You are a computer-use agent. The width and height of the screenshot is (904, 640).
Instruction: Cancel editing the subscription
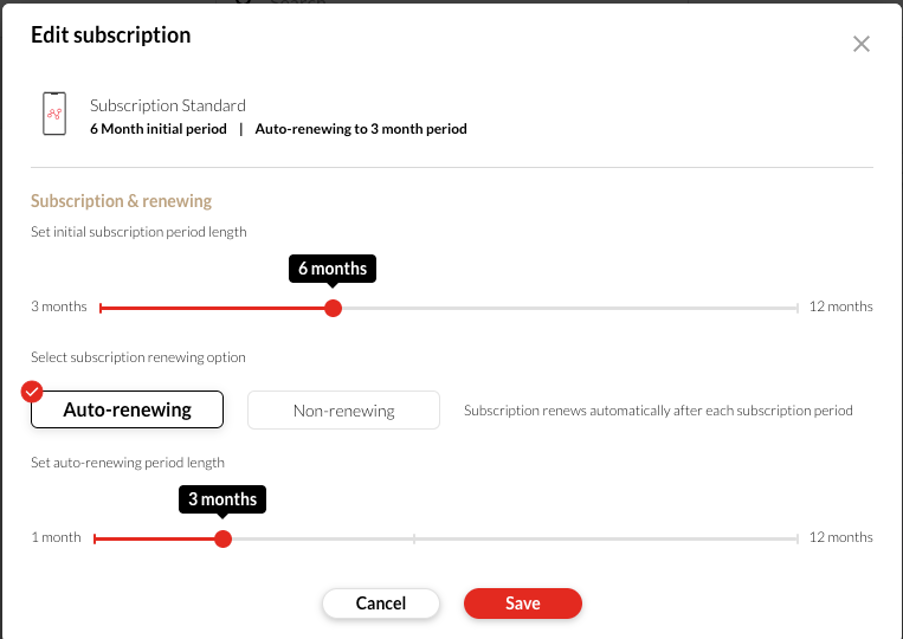point(381,603)
